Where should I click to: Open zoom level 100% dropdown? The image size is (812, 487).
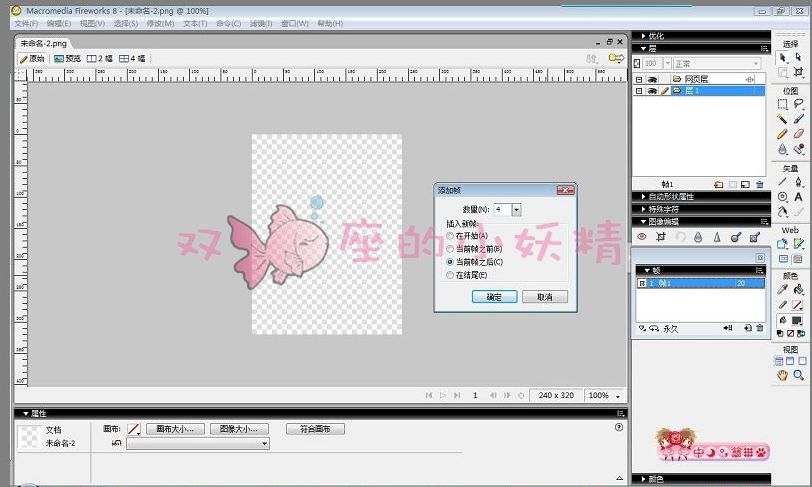[617, 396]
